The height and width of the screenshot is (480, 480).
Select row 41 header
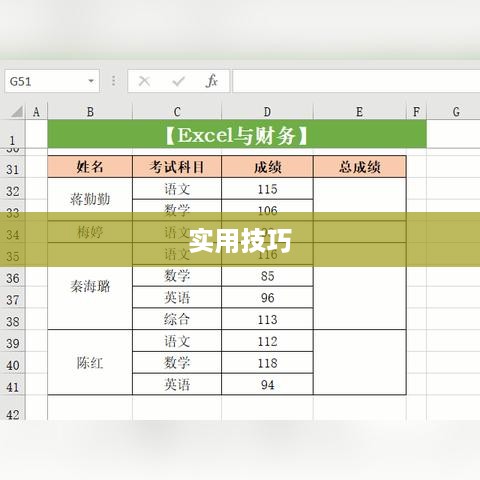click(12, 384)
